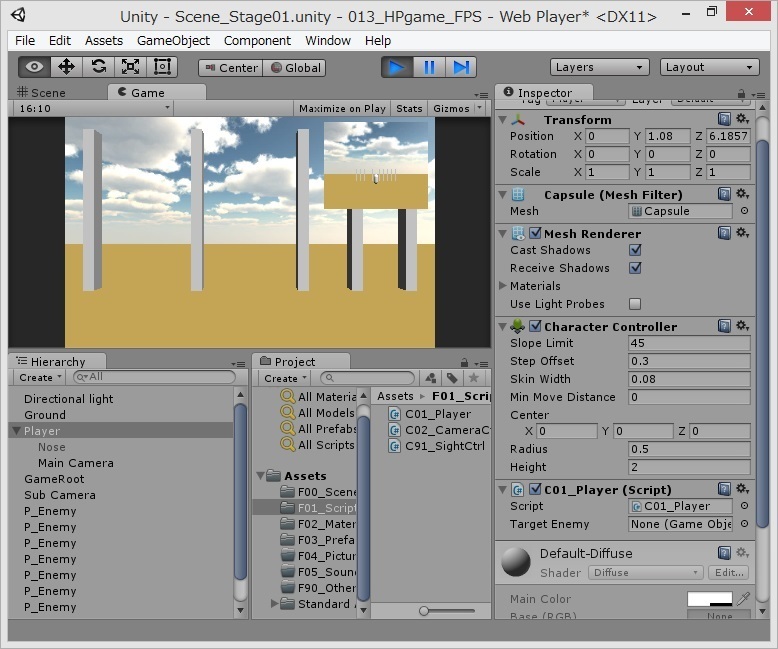
Task: Open File menu
Action: click(x=25, y=41)
